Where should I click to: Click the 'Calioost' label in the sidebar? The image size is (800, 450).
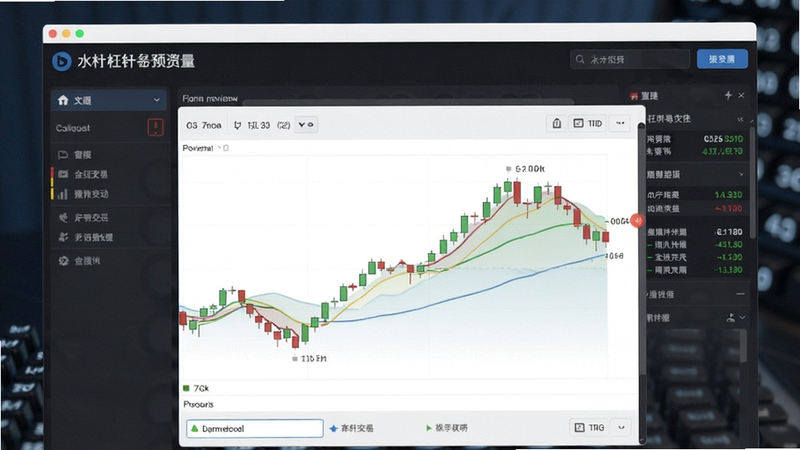coord(73,128)
